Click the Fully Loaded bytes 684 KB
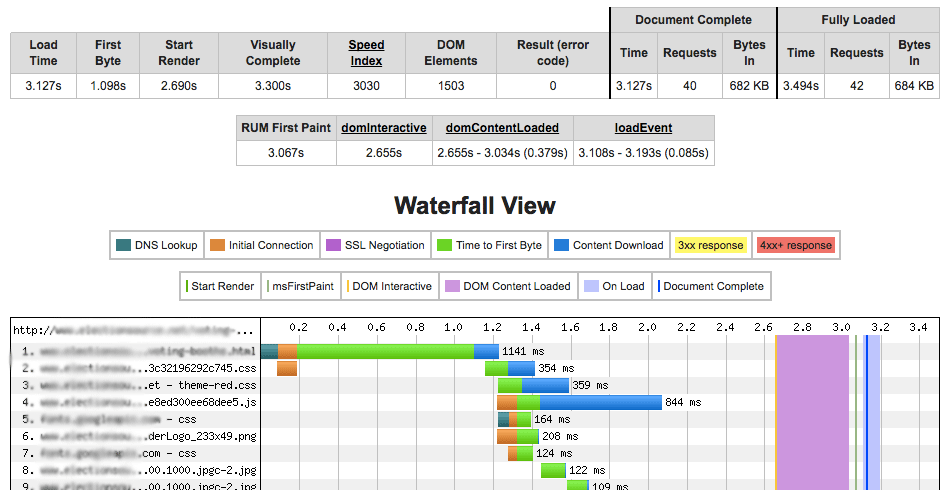This screenshot has height=490, width=948. 914,86
